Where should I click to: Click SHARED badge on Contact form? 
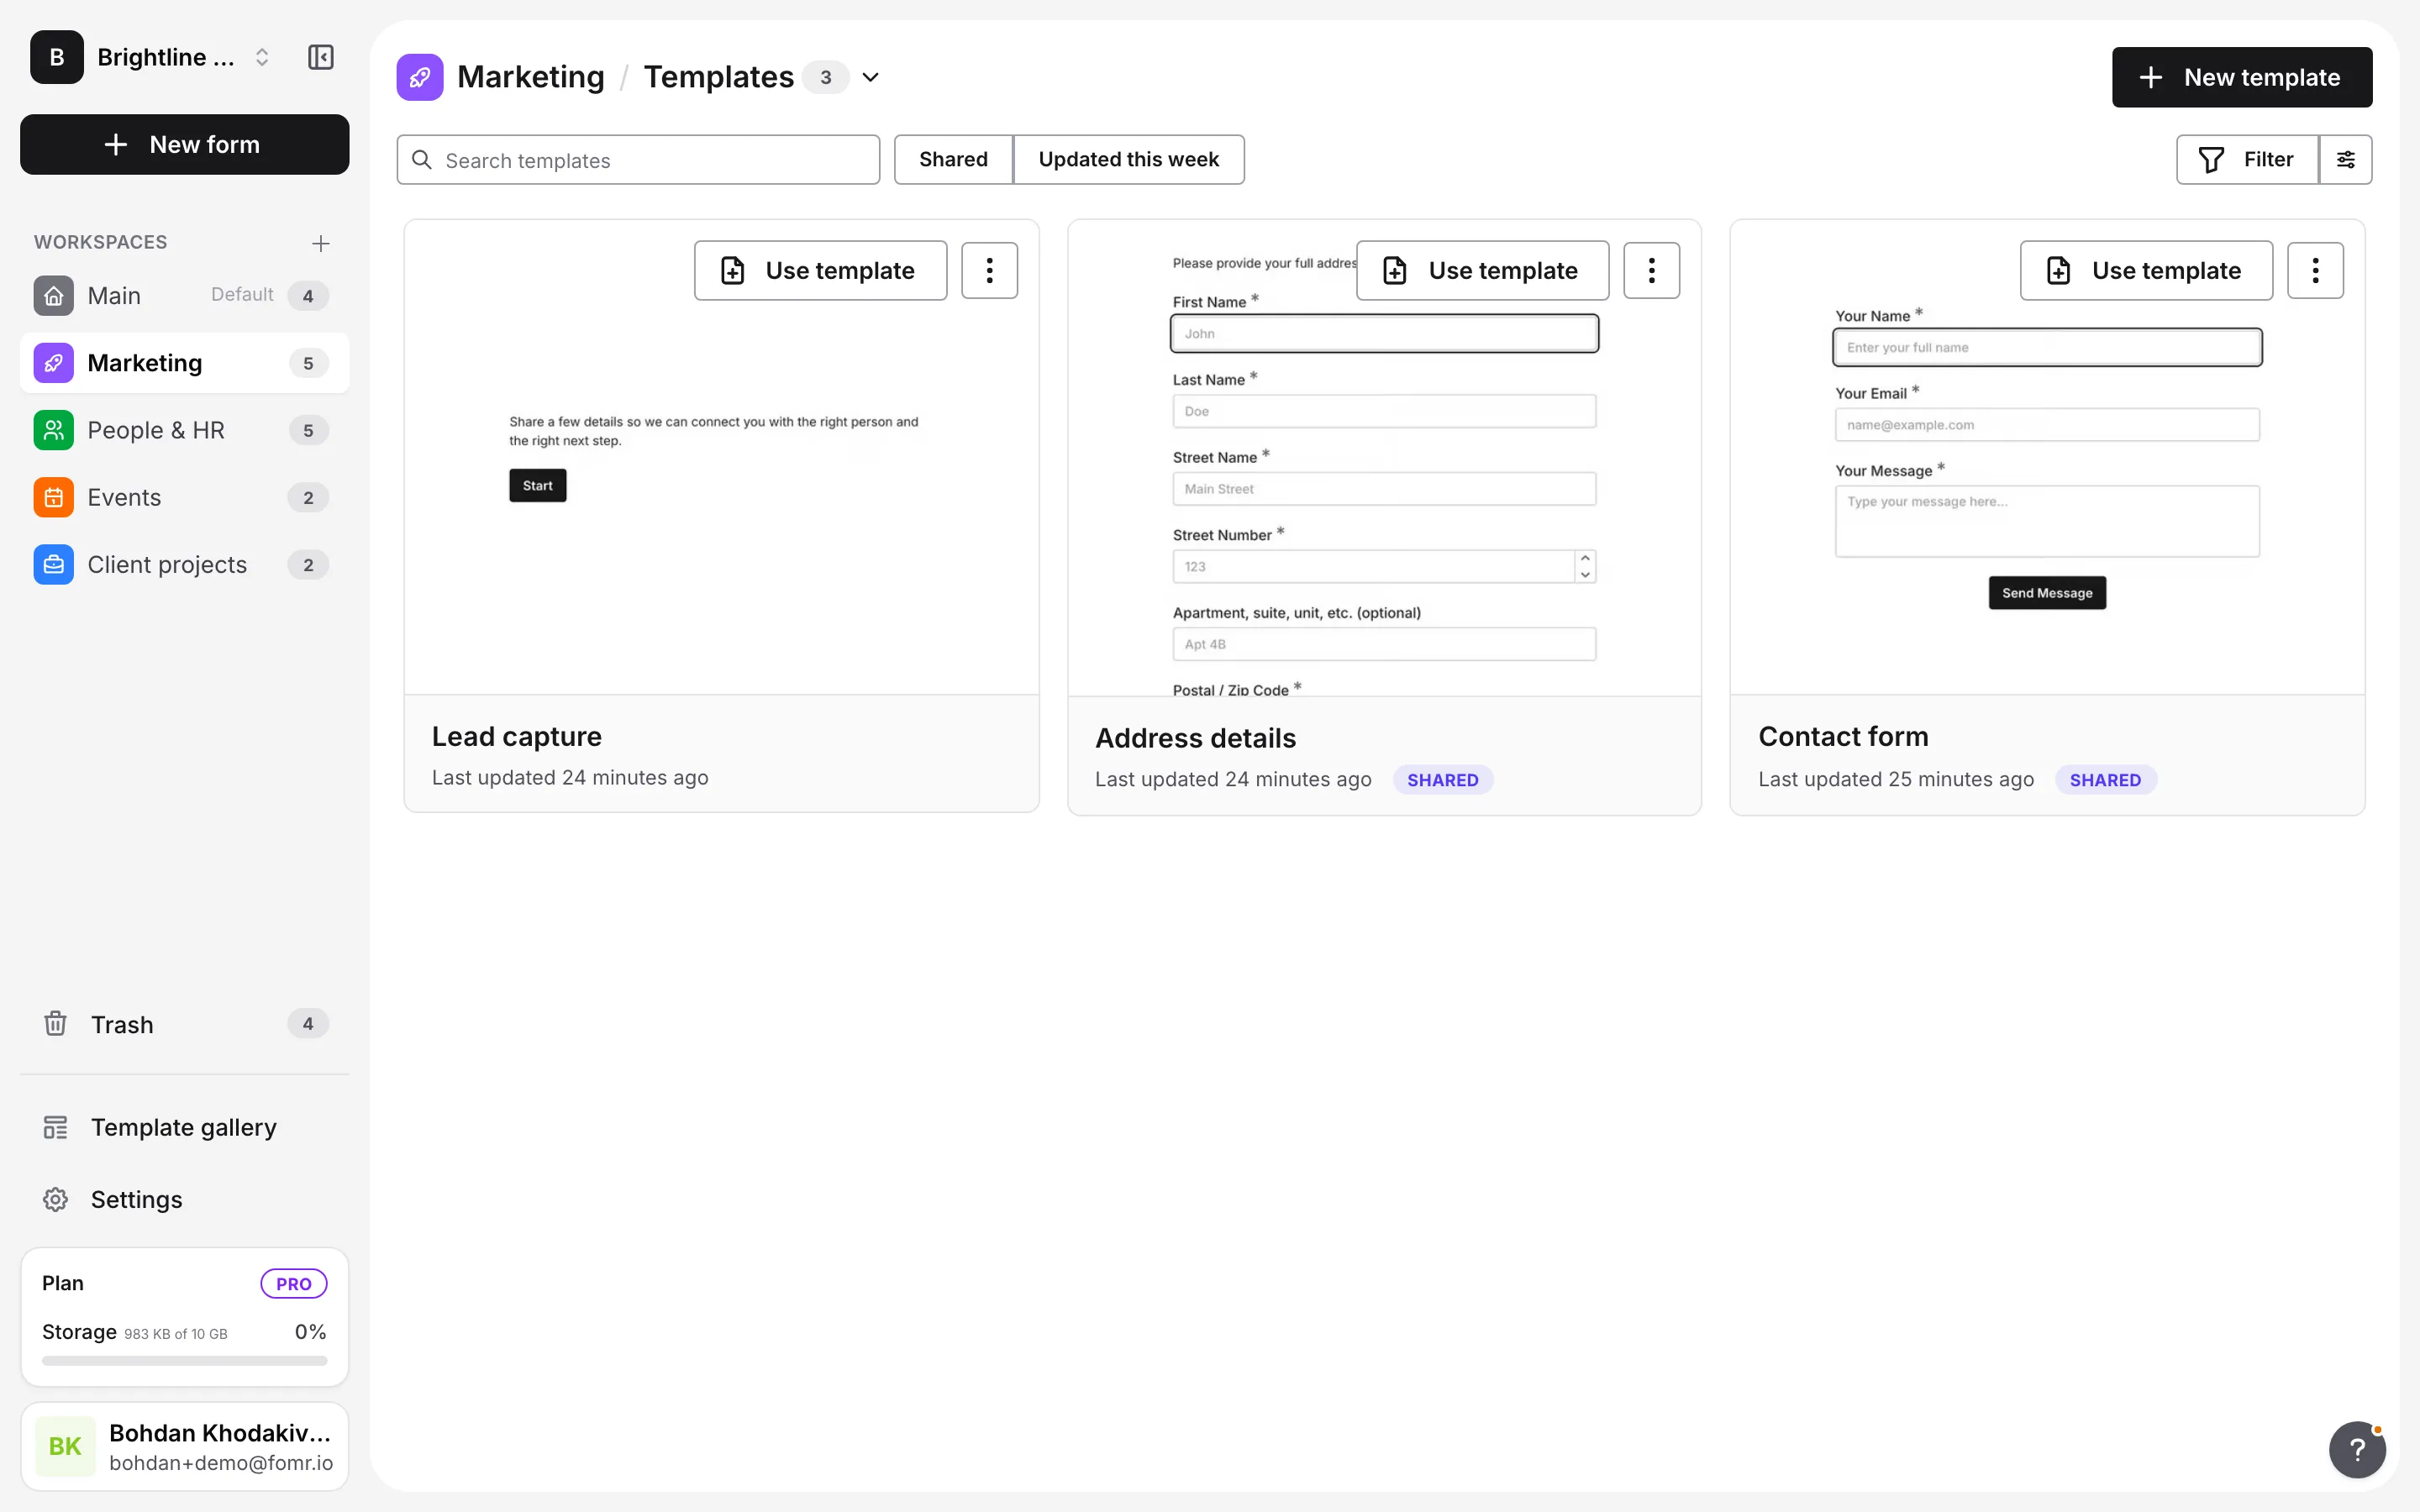coord(2105,780)
